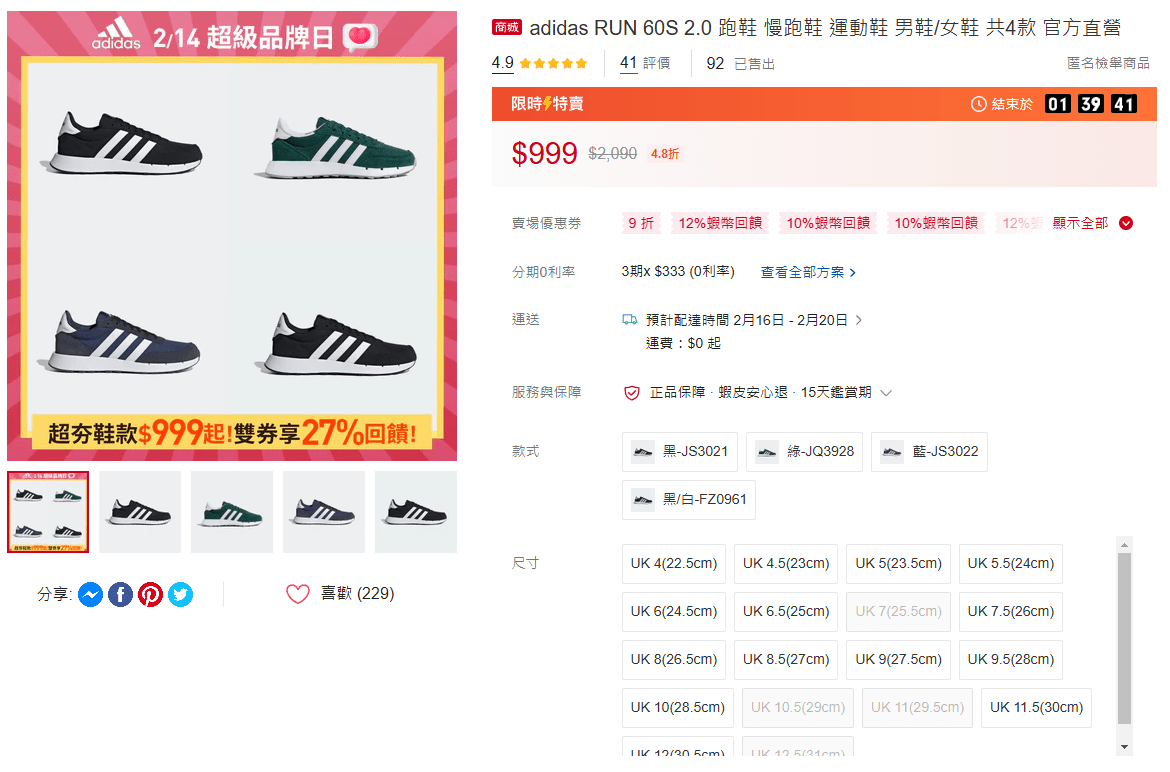Click the 商城 mall badge label
Image resolution: width=1170 pixels, height=772 pixels.
point(506,28)
